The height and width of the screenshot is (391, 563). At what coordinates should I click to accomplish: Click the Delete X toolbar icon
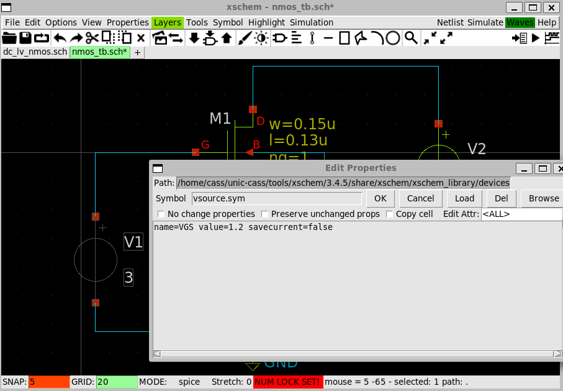141,38
